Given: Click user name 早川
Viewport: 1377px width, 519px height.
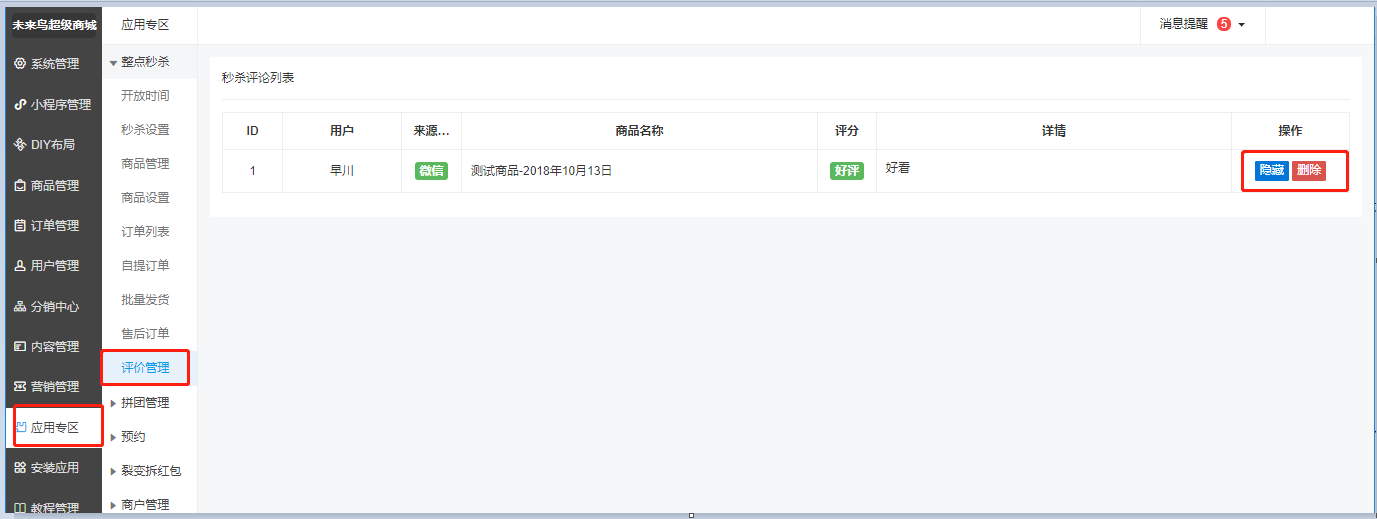Looking at the screenshot, I should coord(342,171).
